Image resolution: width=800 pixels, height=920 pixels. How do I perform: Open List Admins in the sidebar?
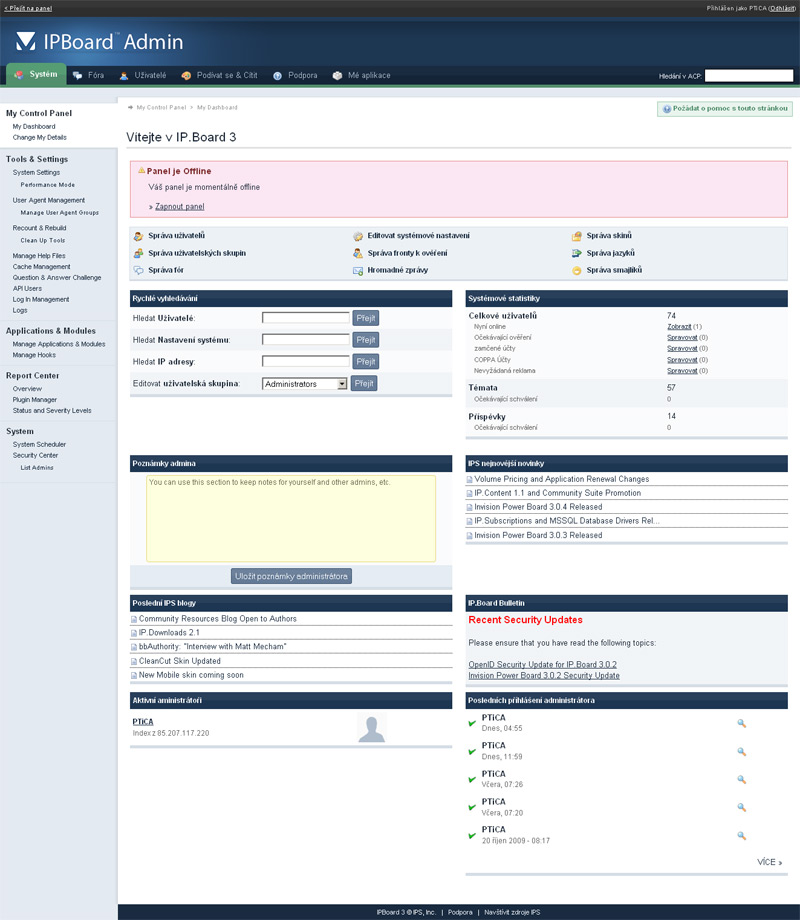coord(37,468)
